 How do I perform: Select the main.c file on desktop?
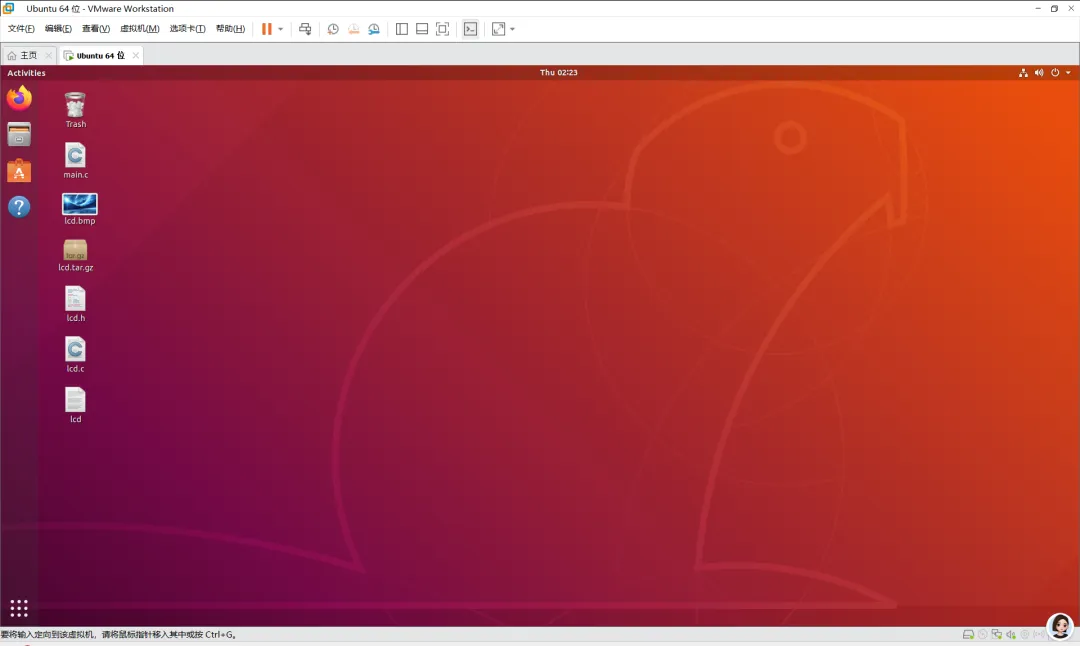coord(75,160)
